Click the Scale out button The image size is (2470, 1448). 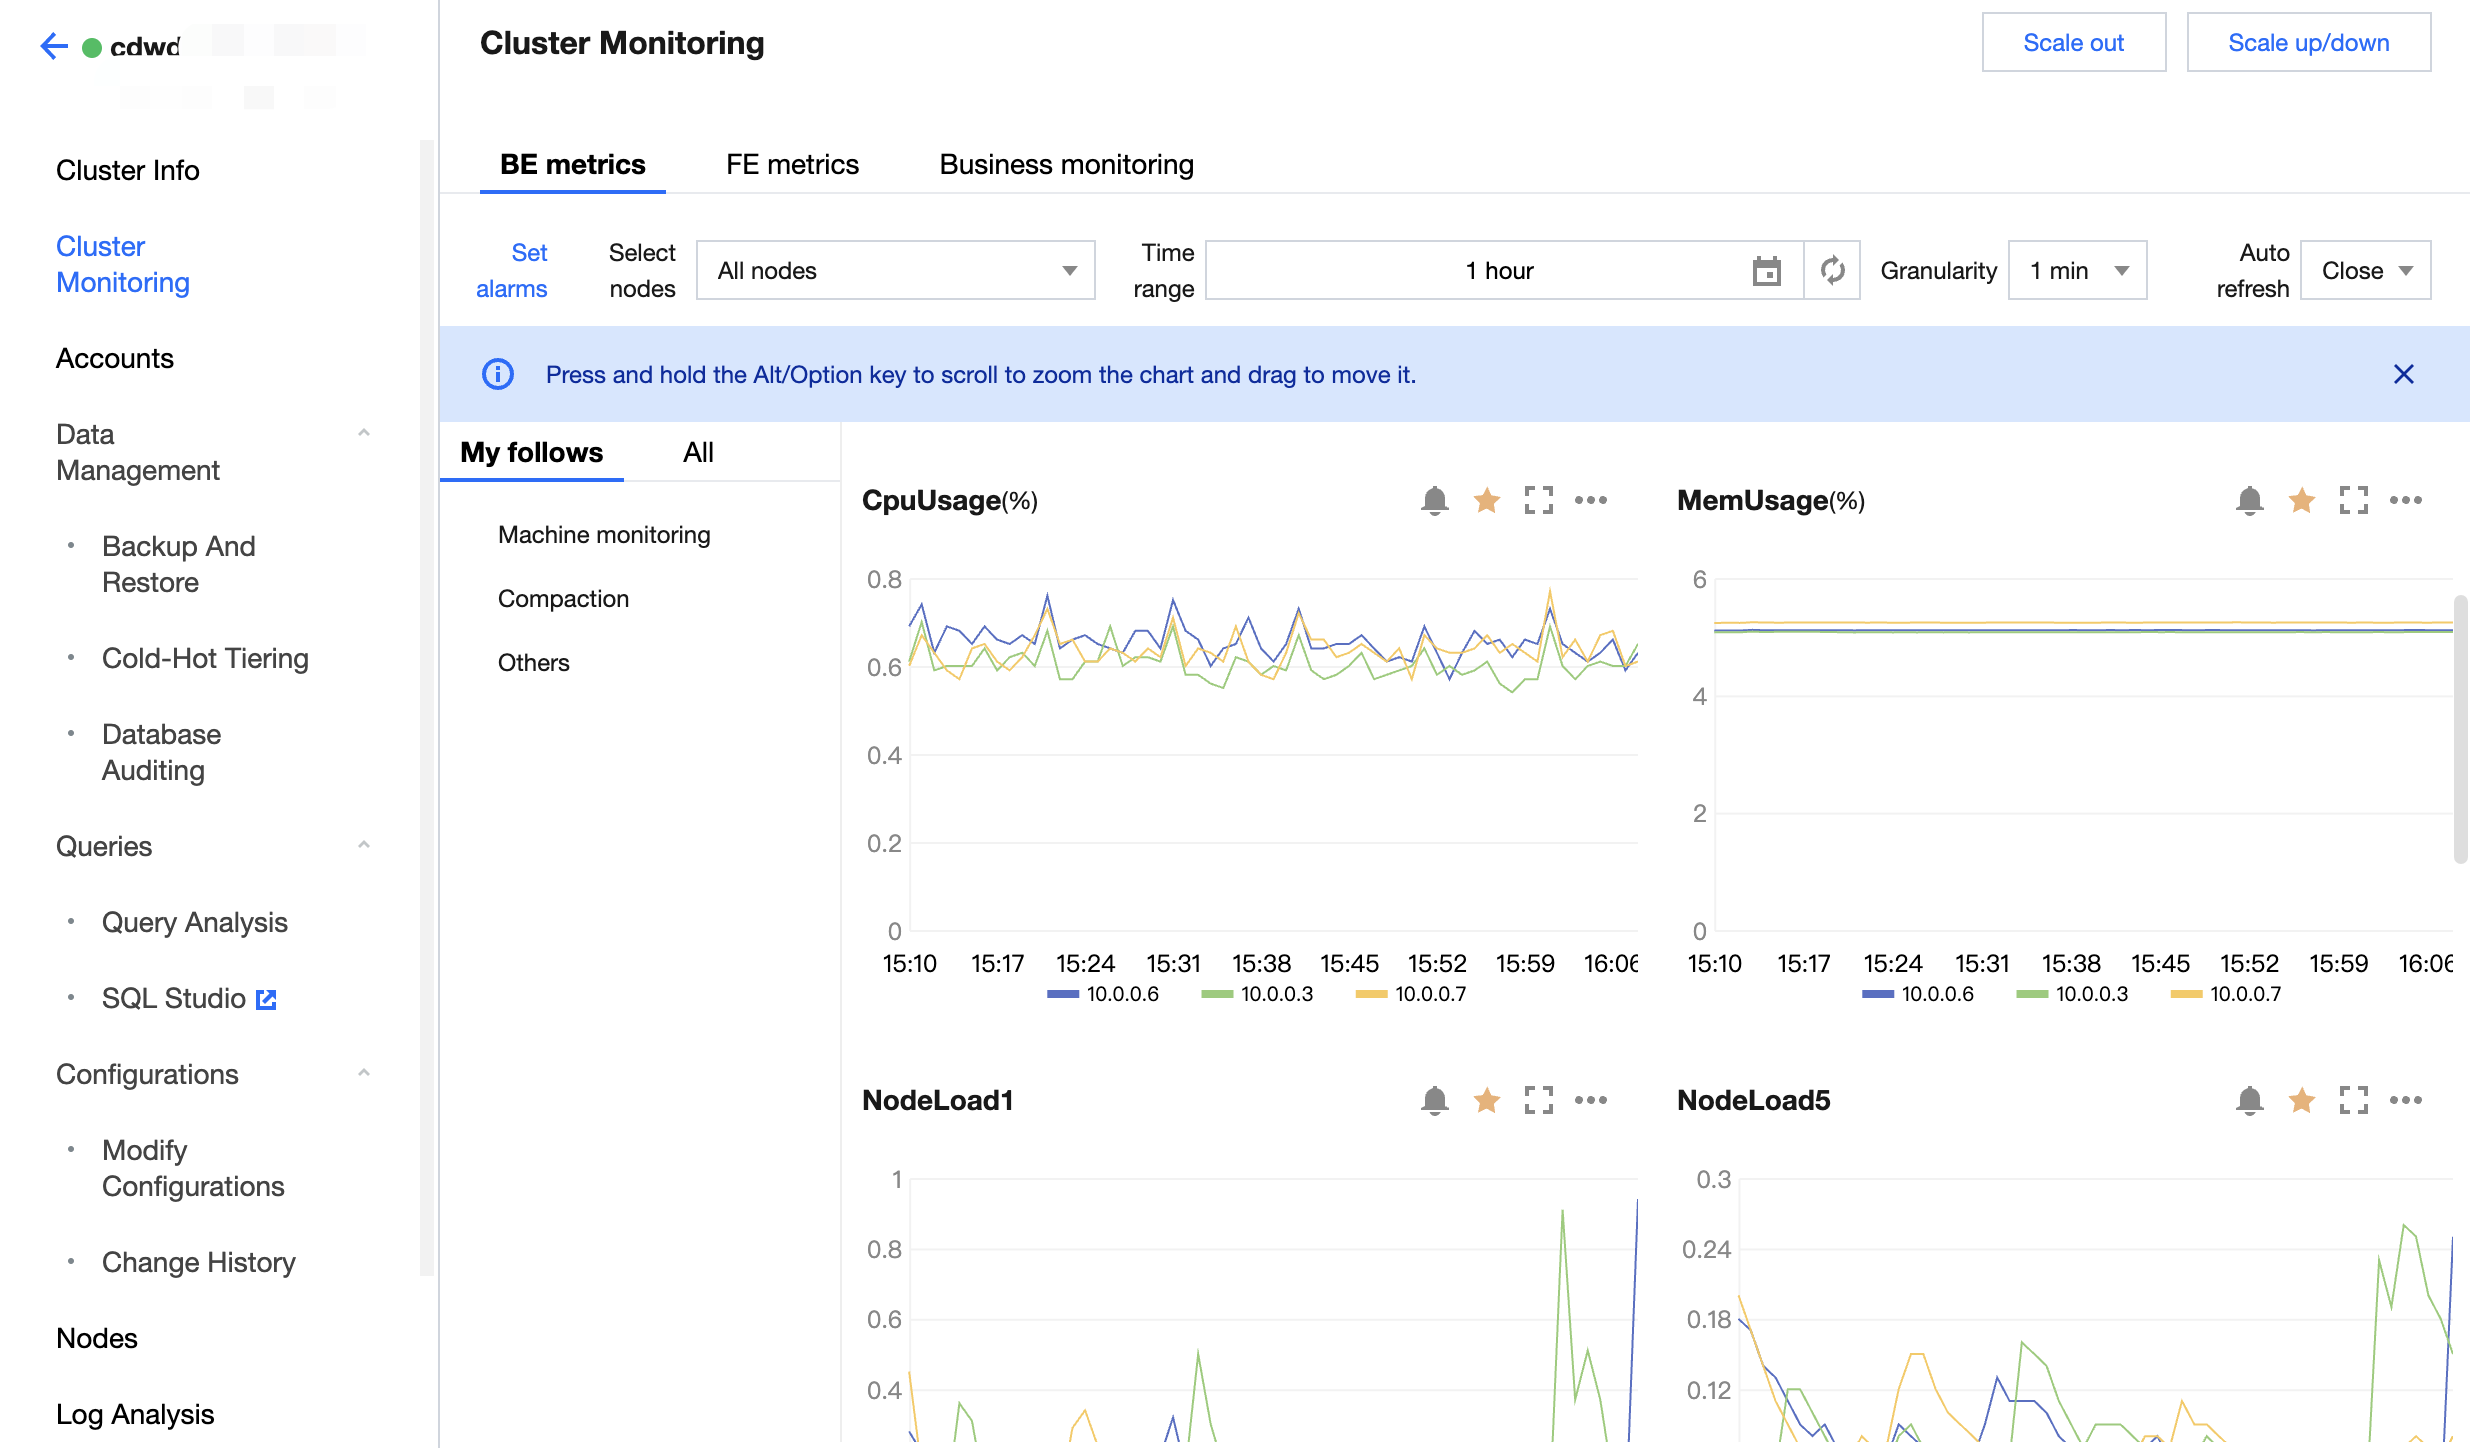[x=2073, y=42]
